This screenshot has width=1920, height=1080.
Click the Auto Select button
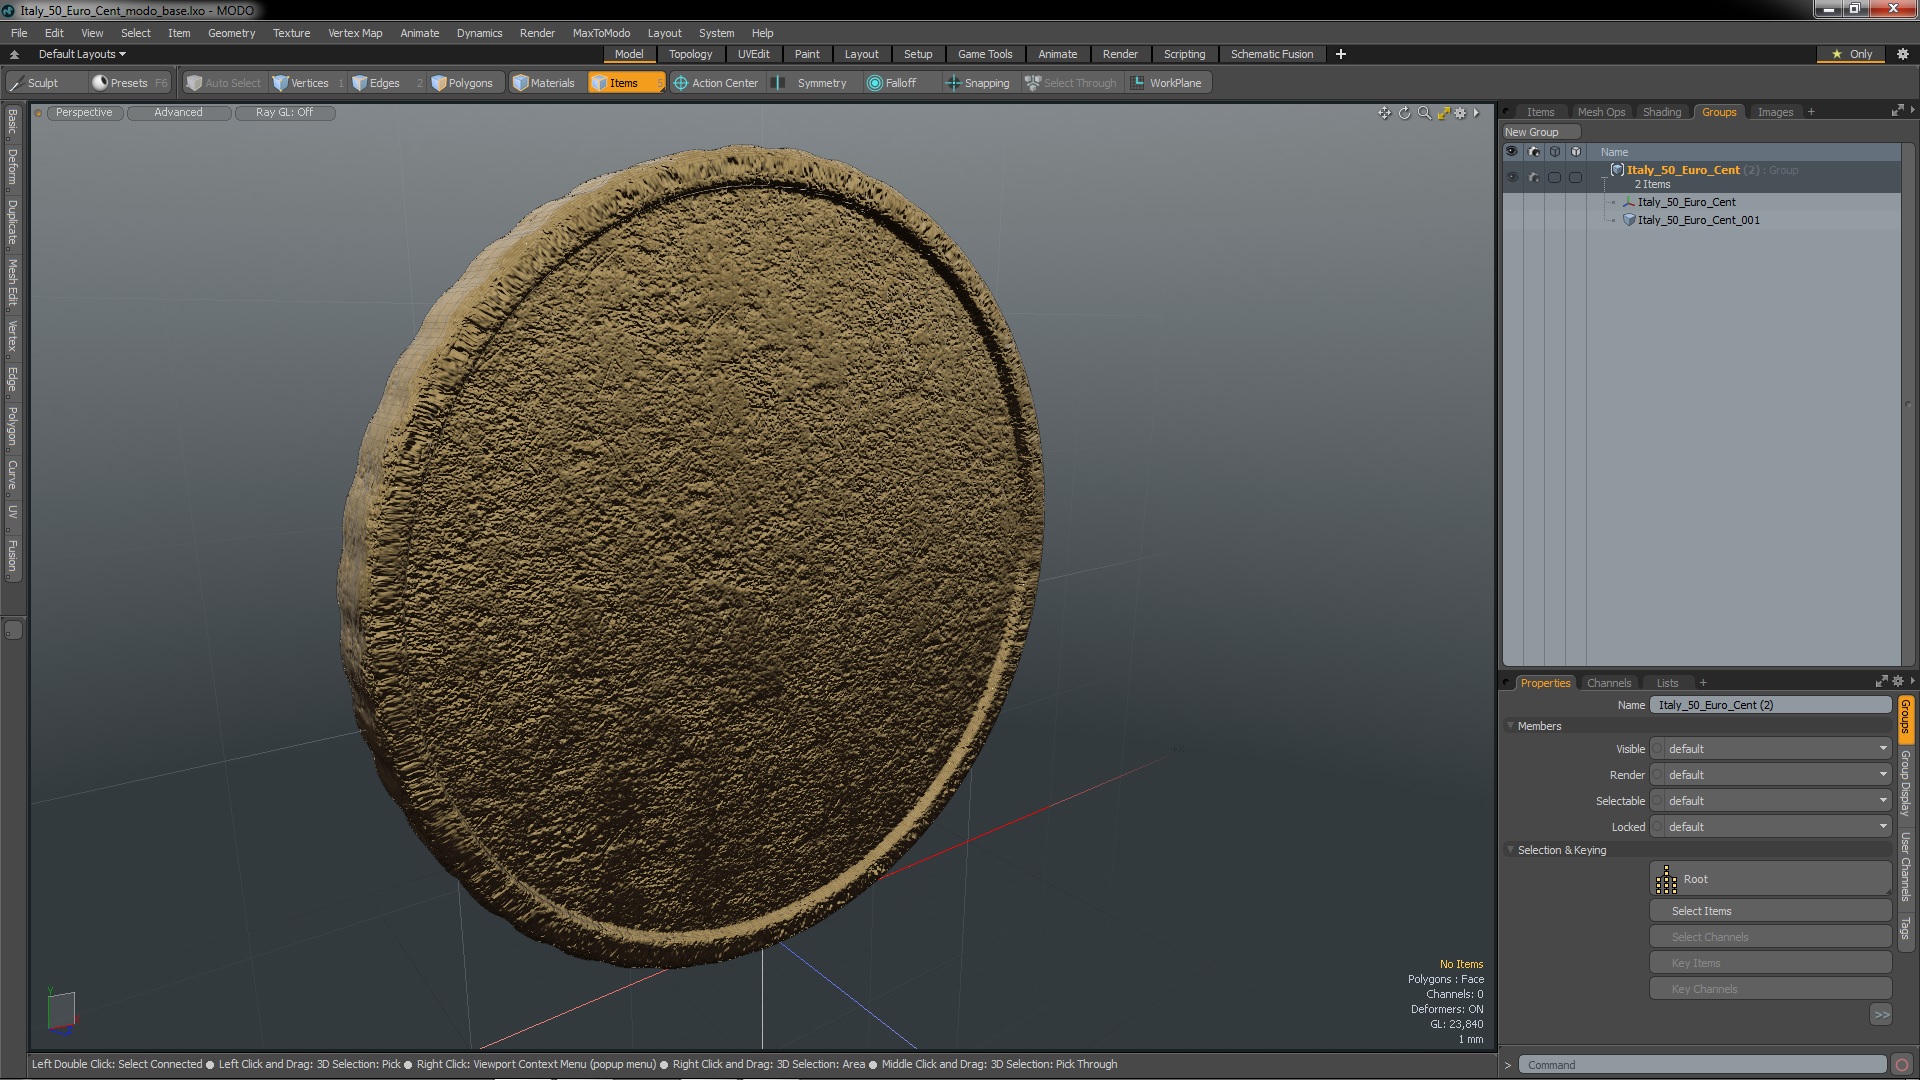pyautogui.click(x=223, y=83)
